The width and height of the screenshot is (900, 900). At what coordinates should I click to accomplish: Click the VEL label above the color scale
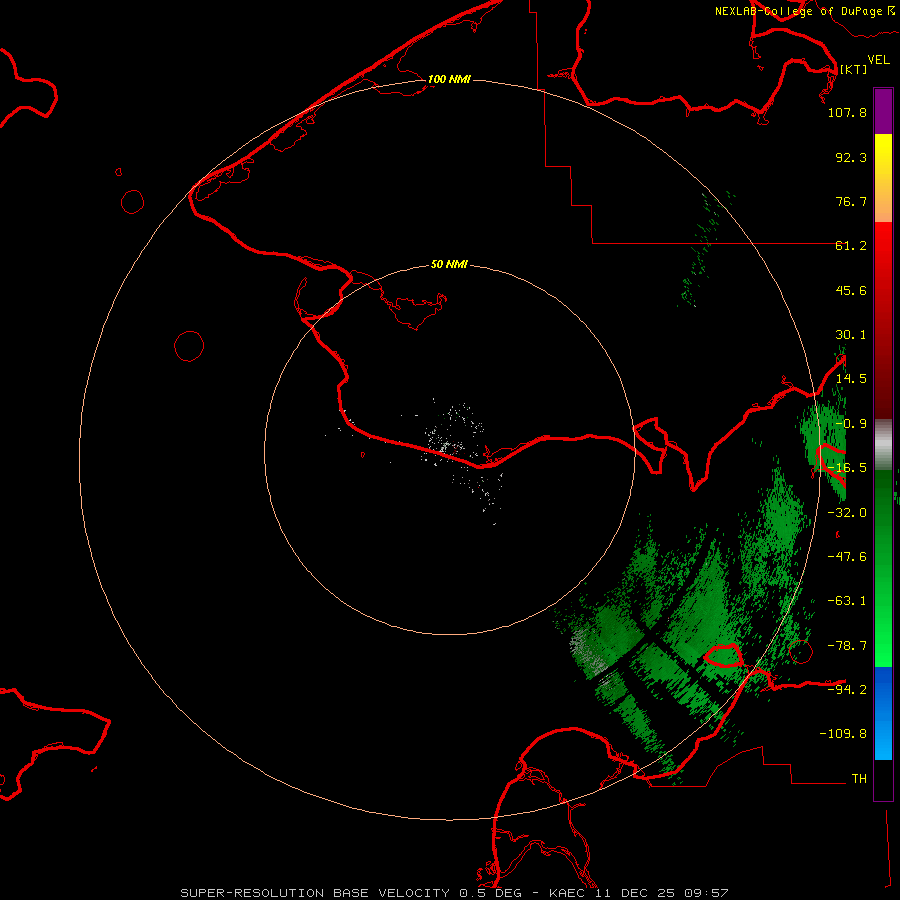pos(878,59)
